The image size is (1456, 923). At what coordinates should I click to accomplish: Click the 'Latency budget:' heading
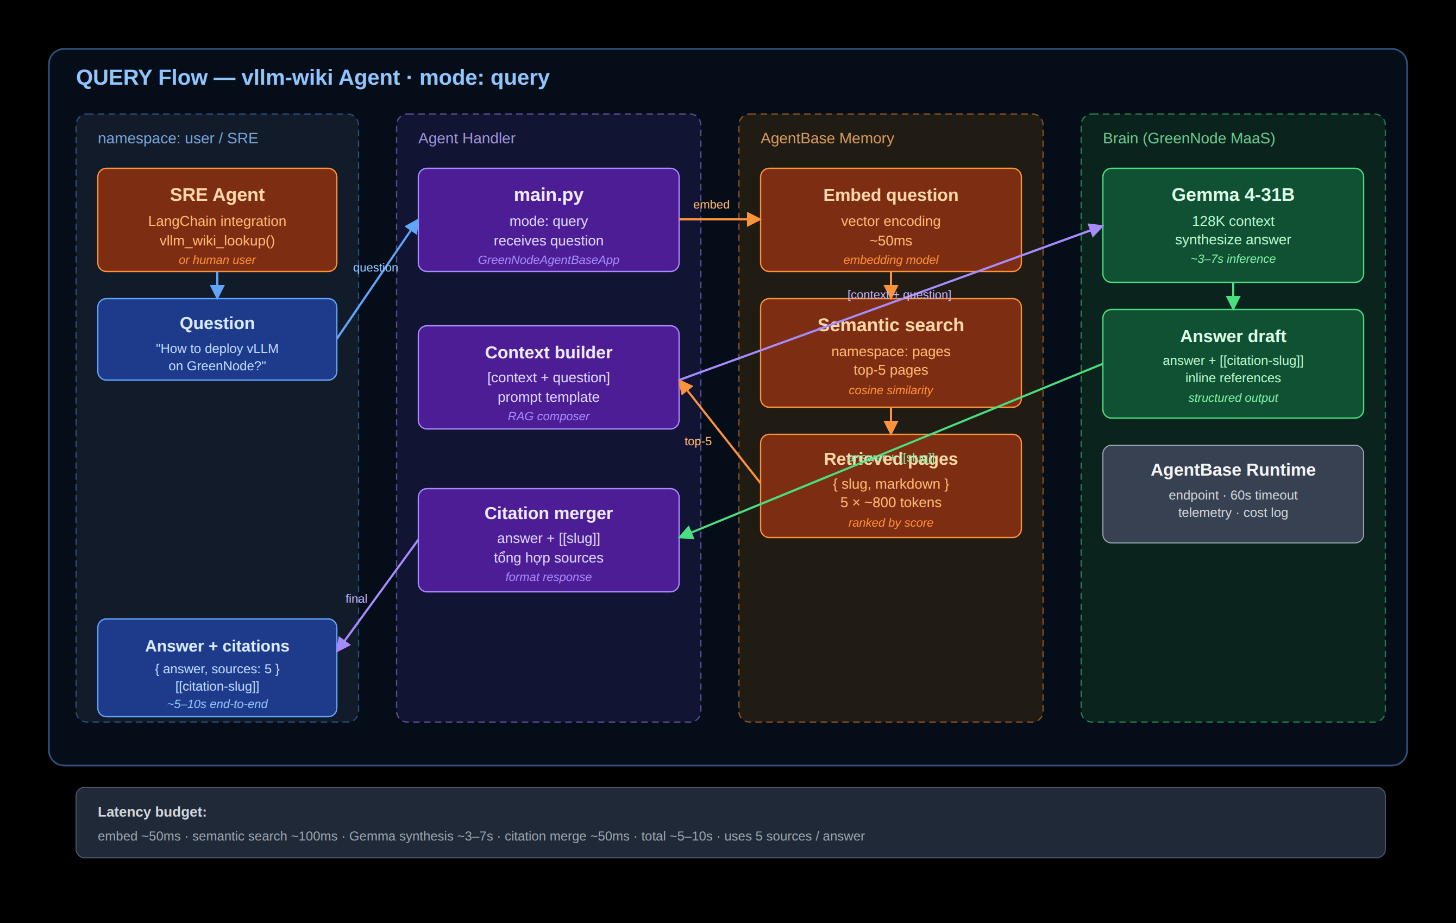click(x=152, y=812)
